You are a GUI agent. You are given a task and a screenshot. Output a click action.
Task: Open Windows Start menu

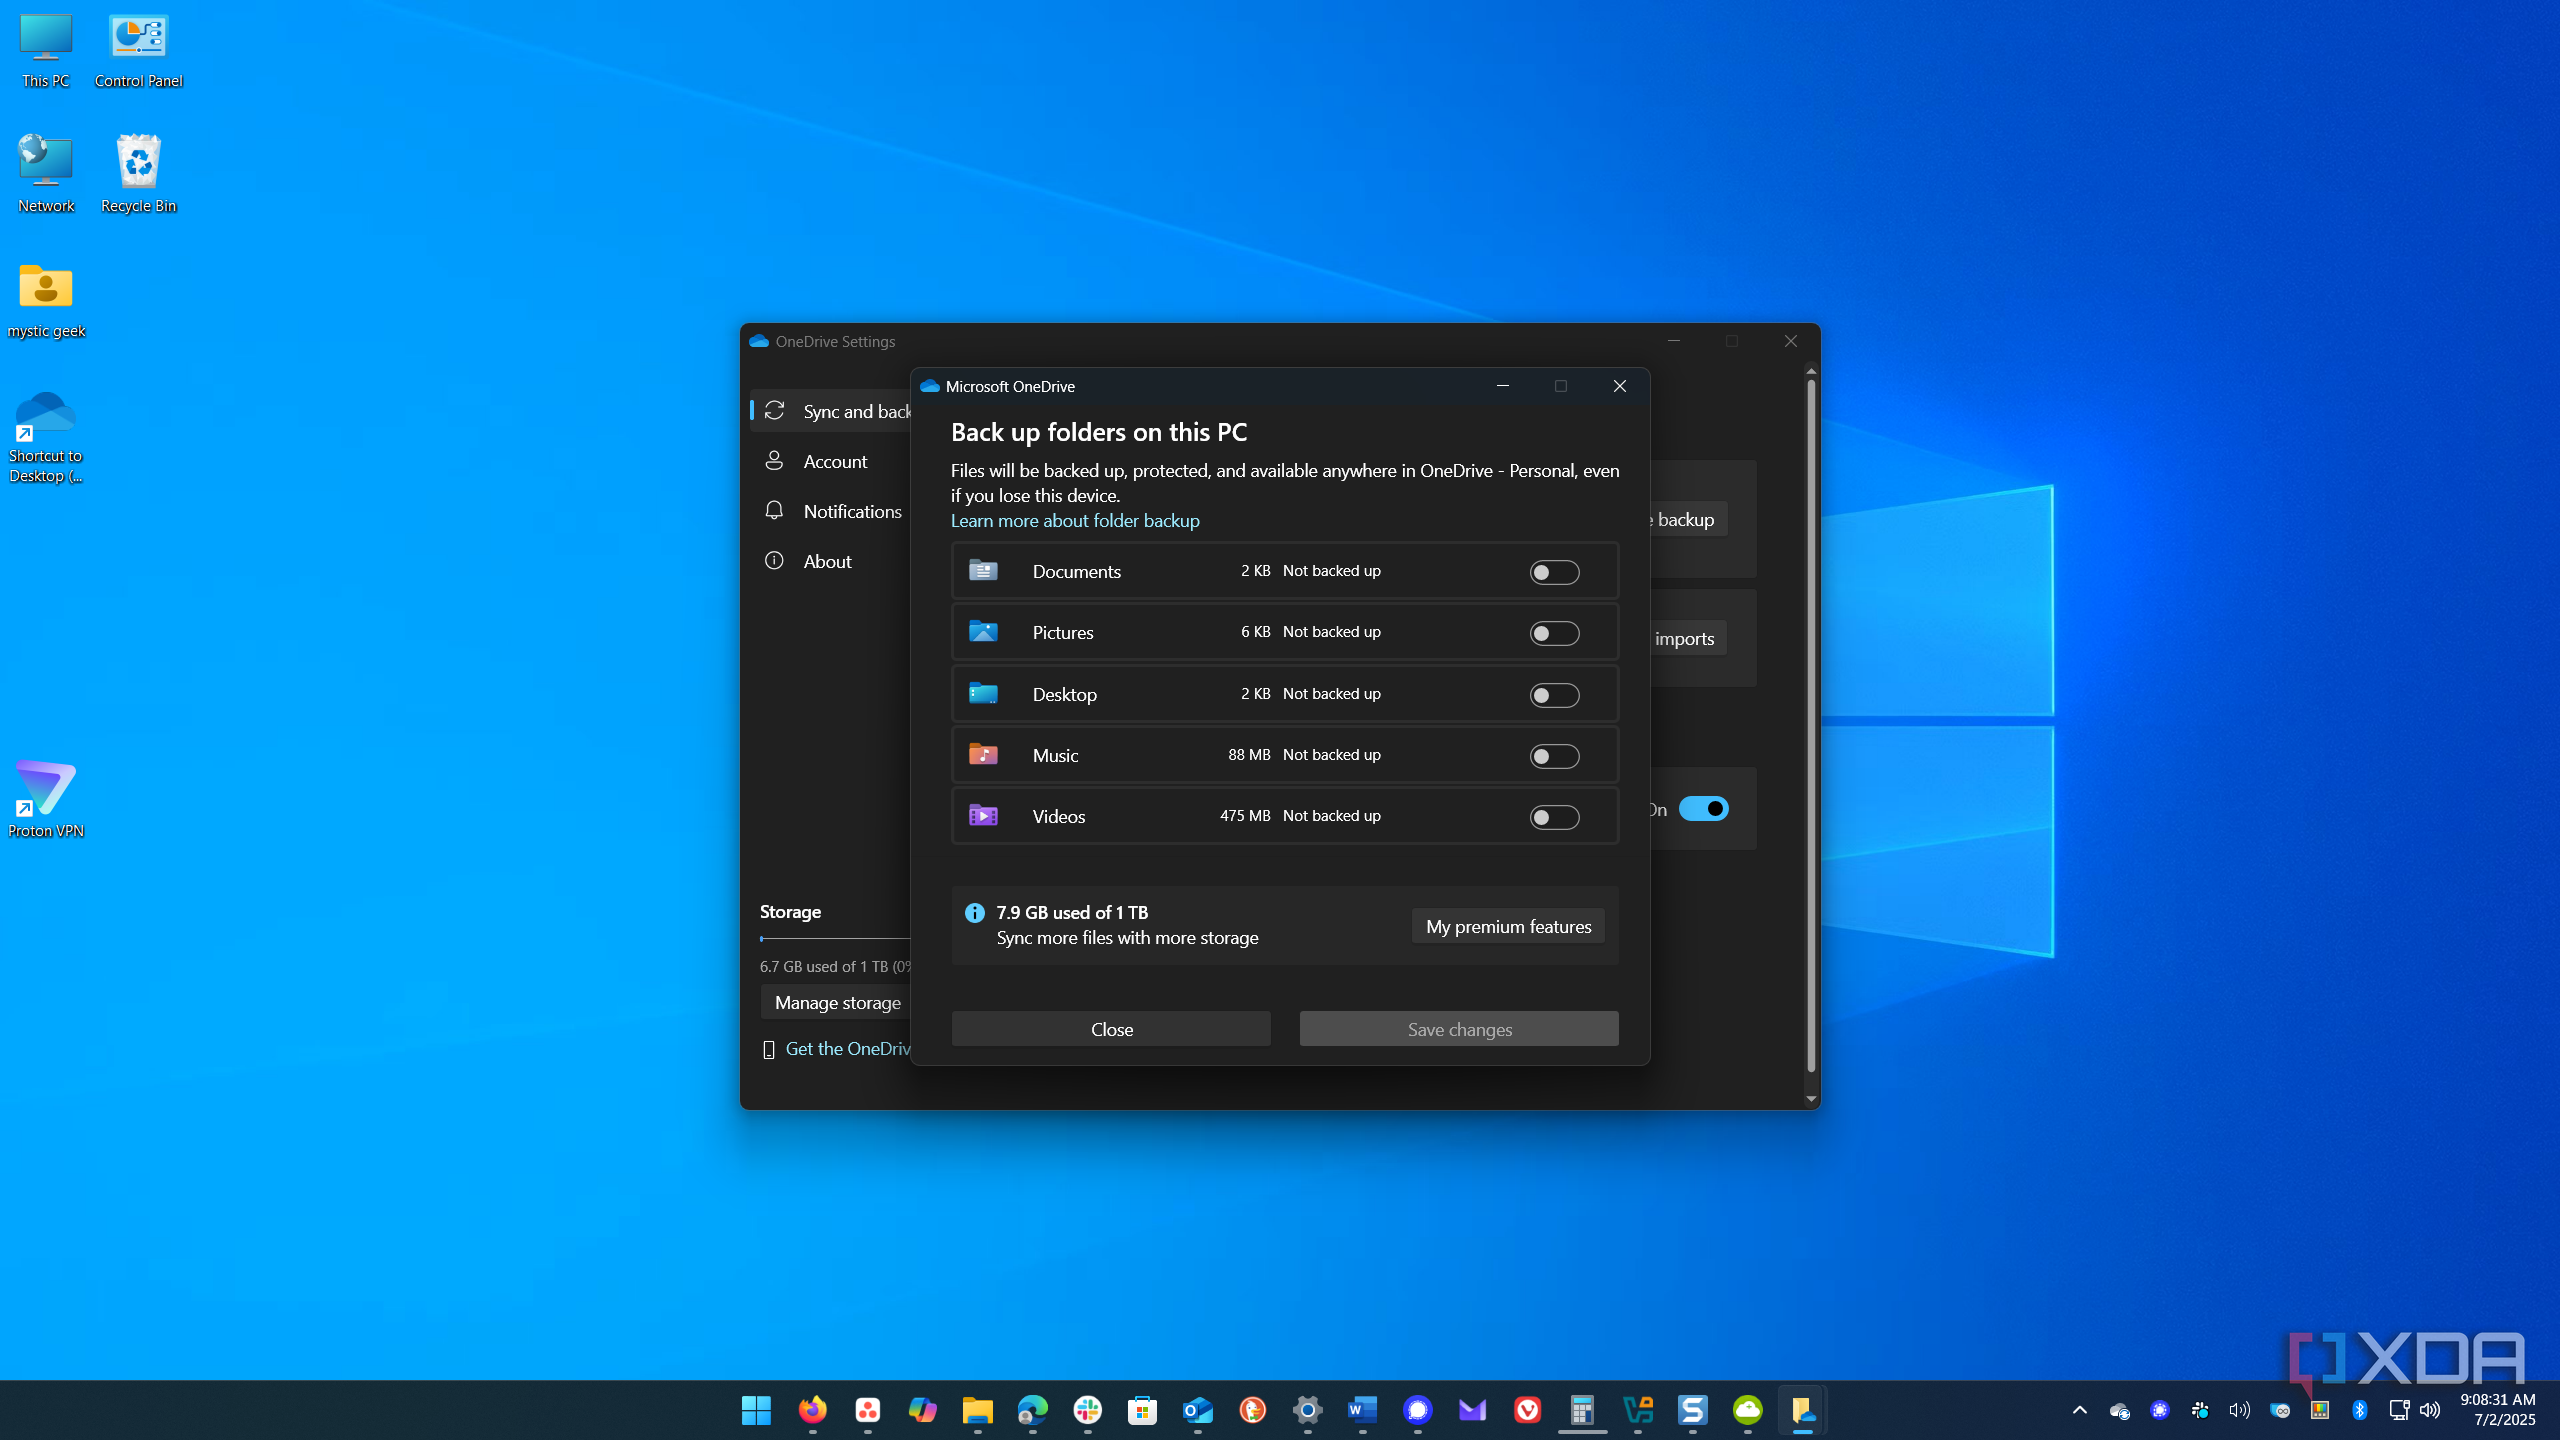[757, 1410]
